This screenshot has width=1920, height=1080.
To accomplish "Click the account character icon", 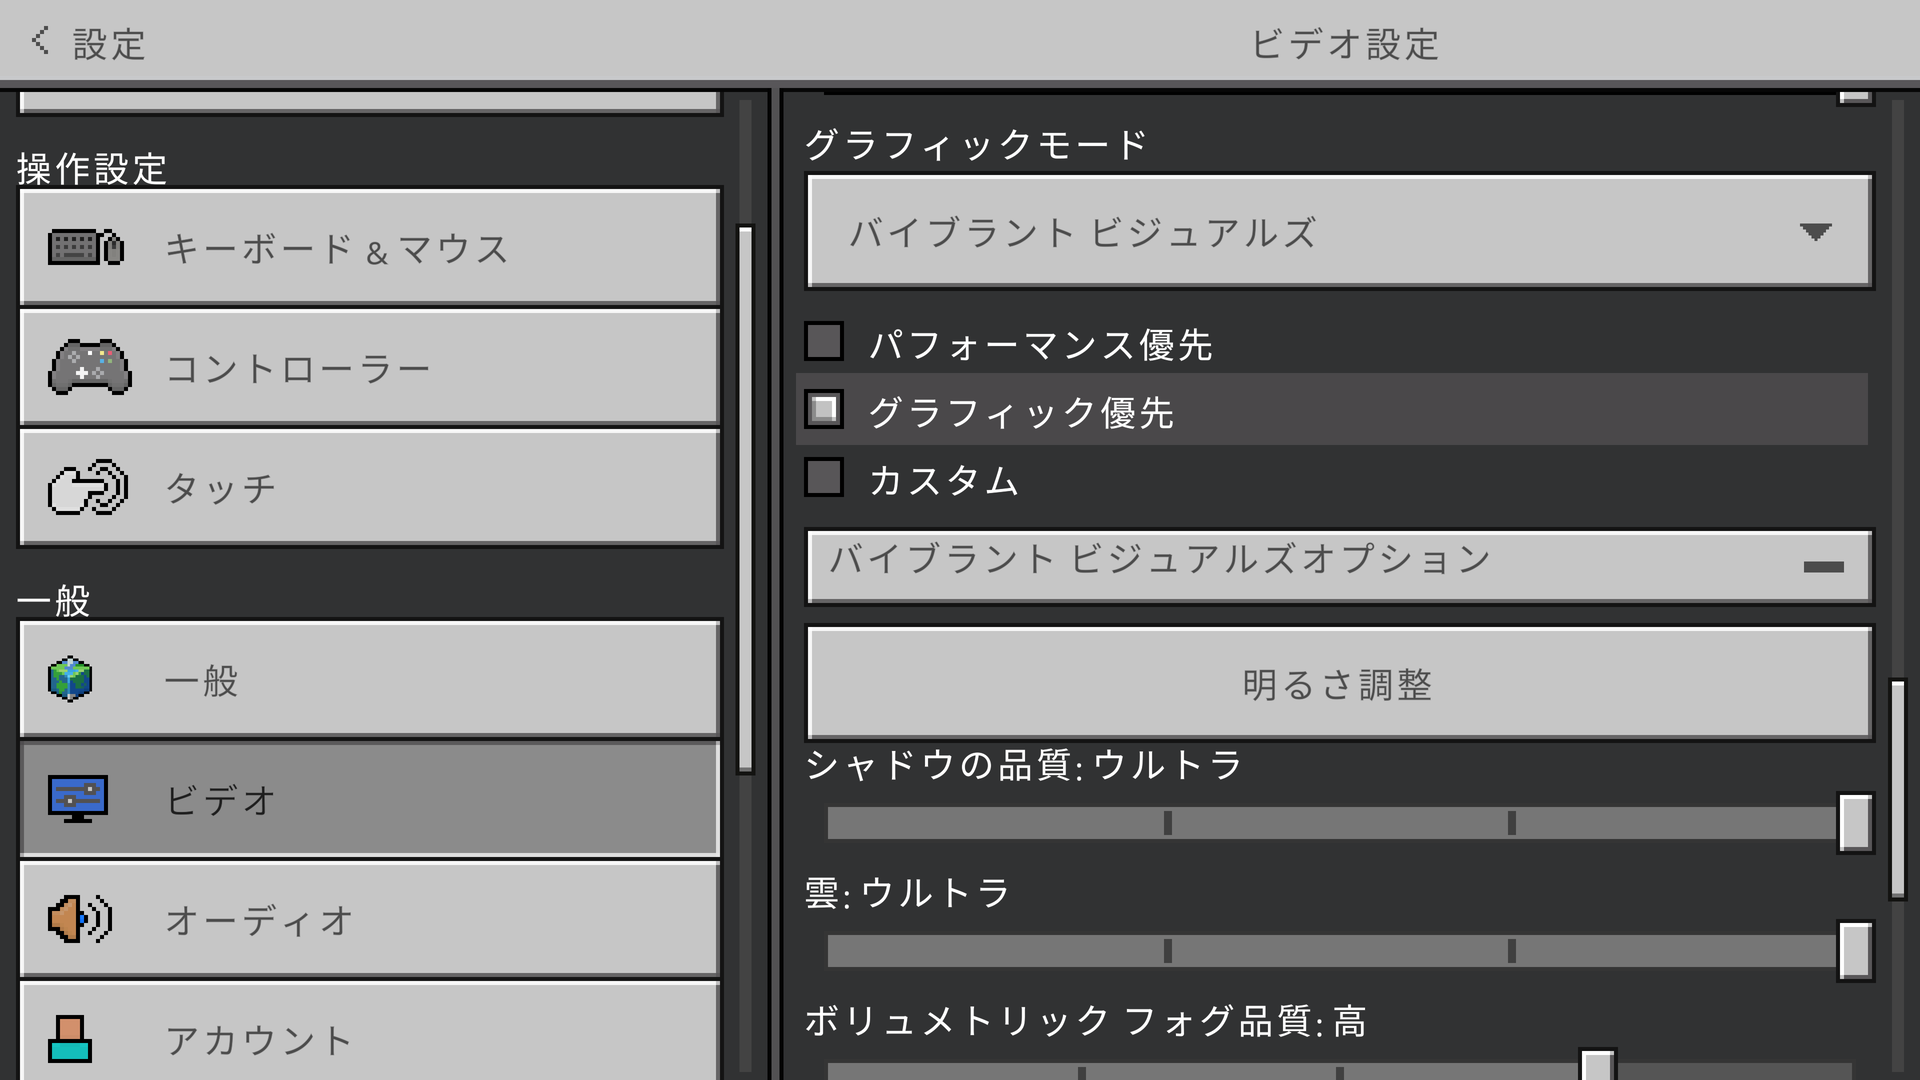I will (x=70, y=1039).
